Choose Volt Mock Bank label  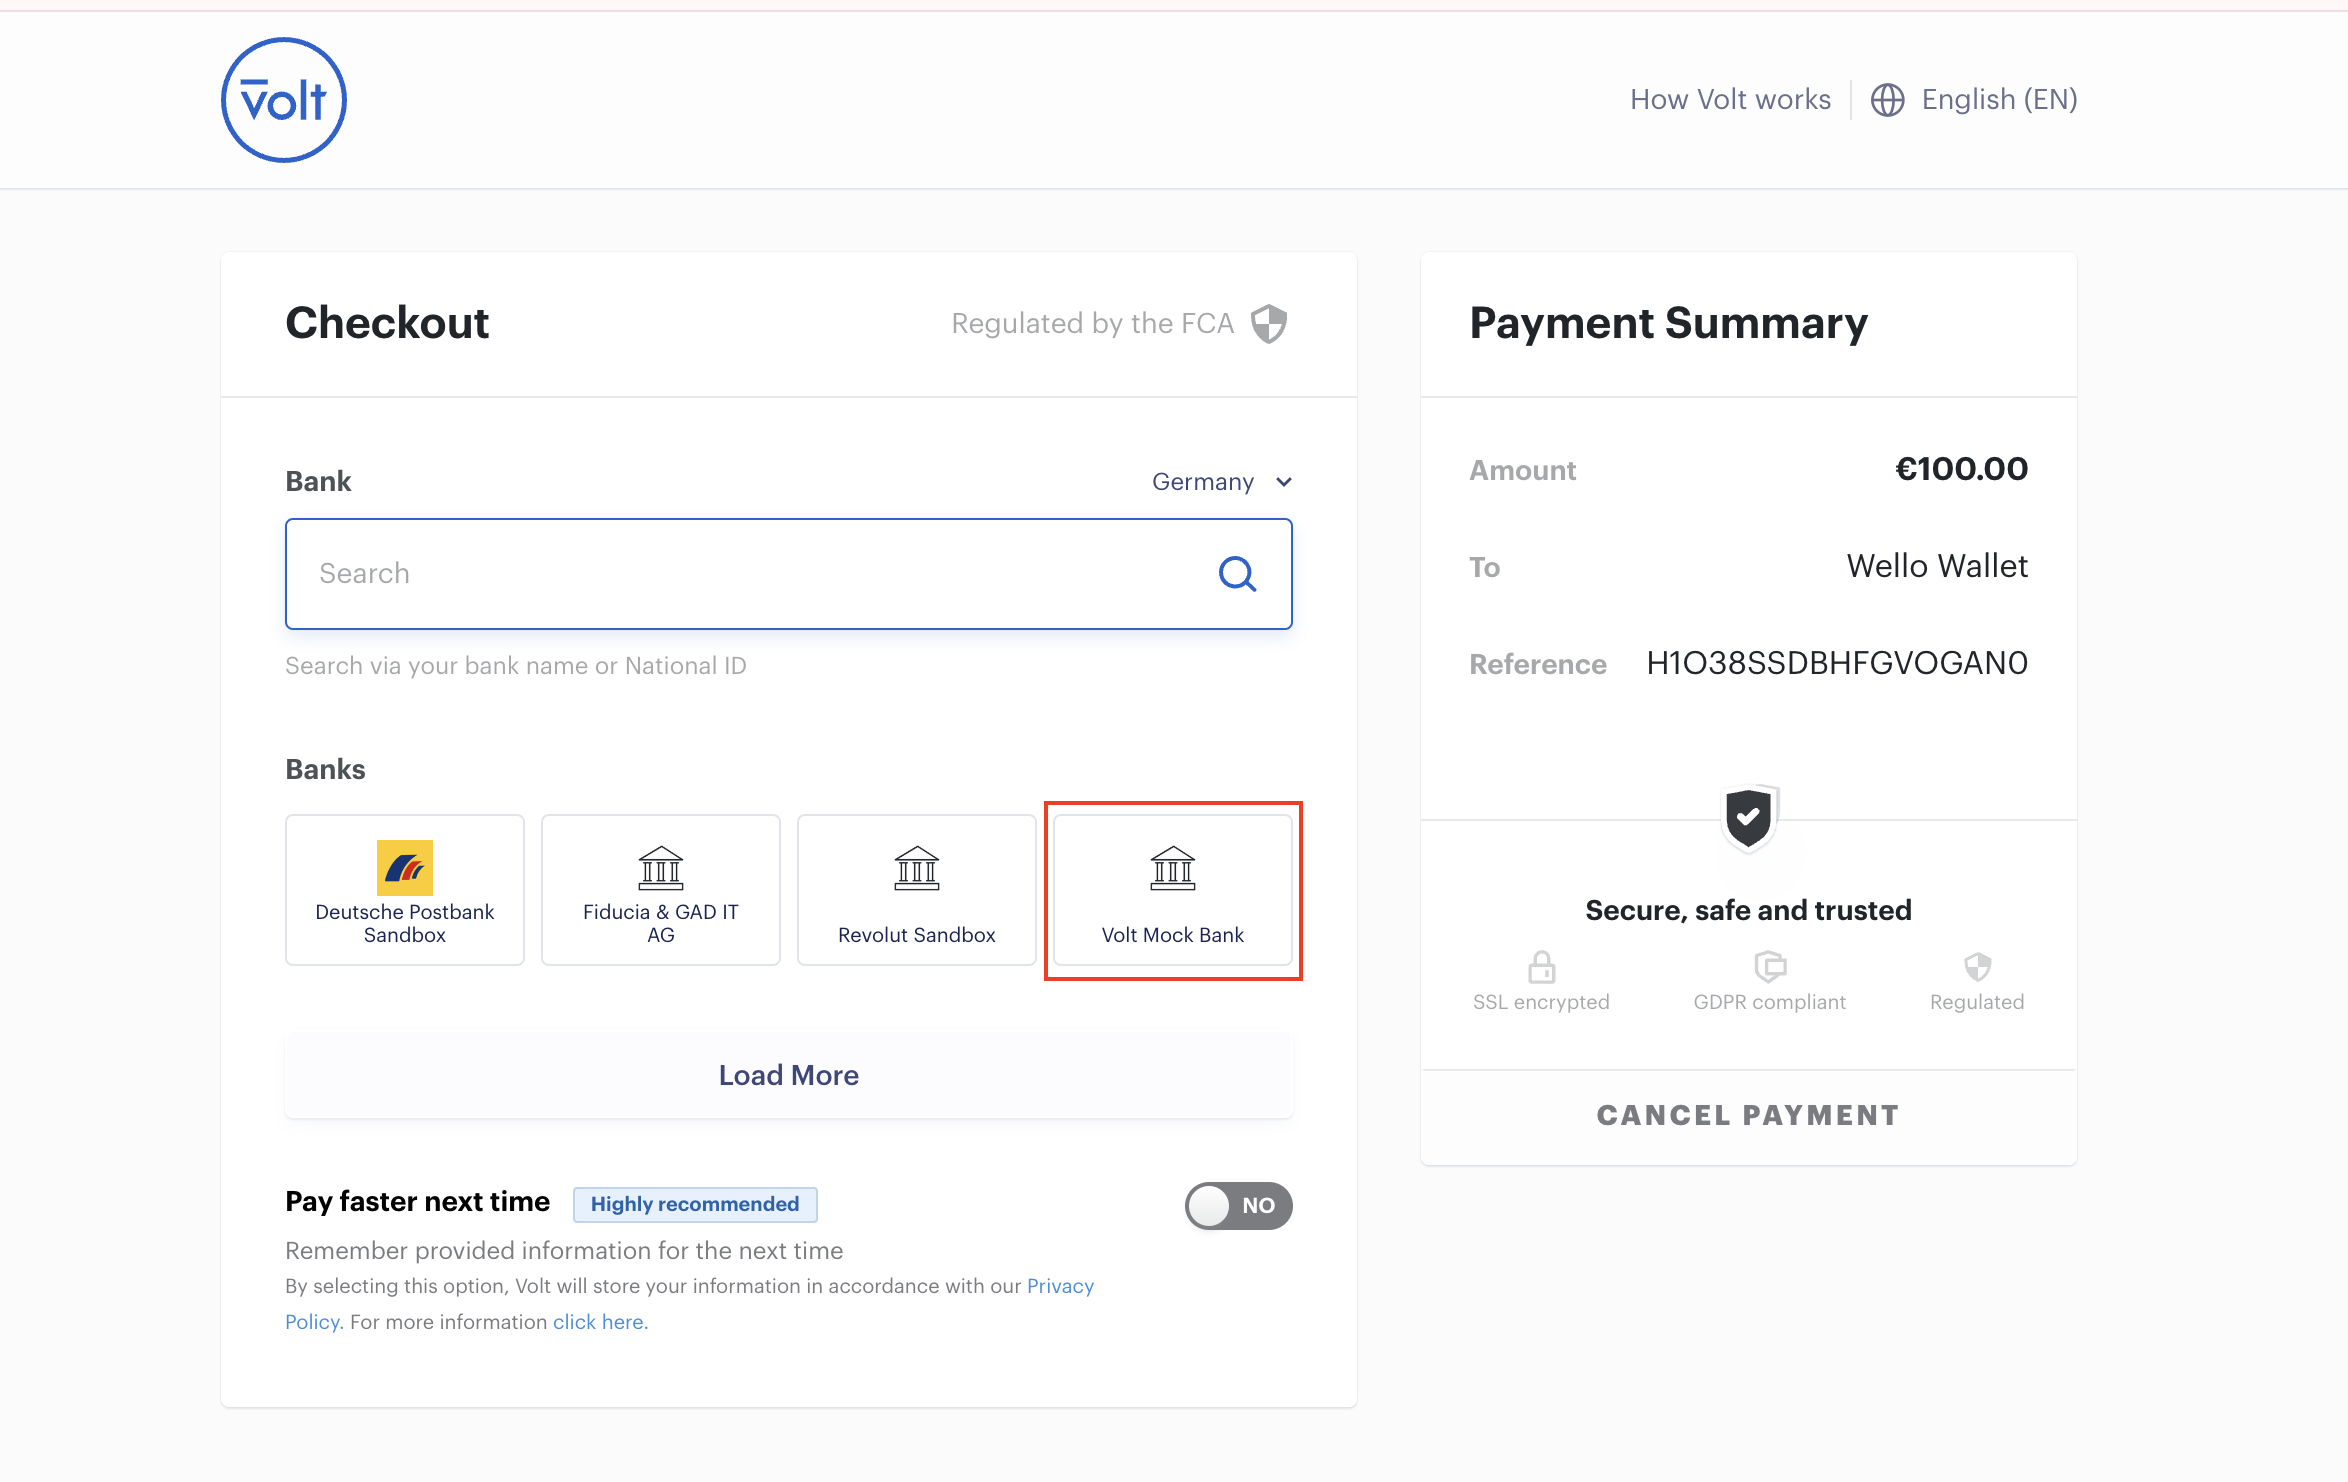click(1173, 935)
